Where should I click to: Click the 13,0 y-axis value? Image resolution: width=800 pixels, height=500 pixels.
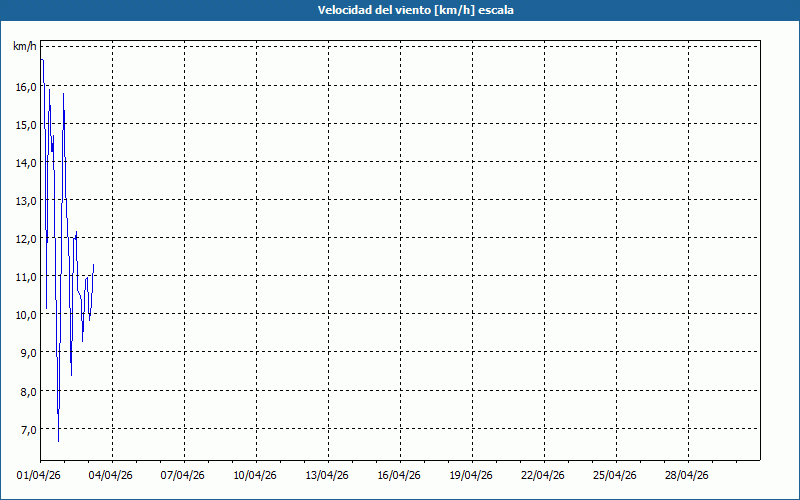pos(26,201)
